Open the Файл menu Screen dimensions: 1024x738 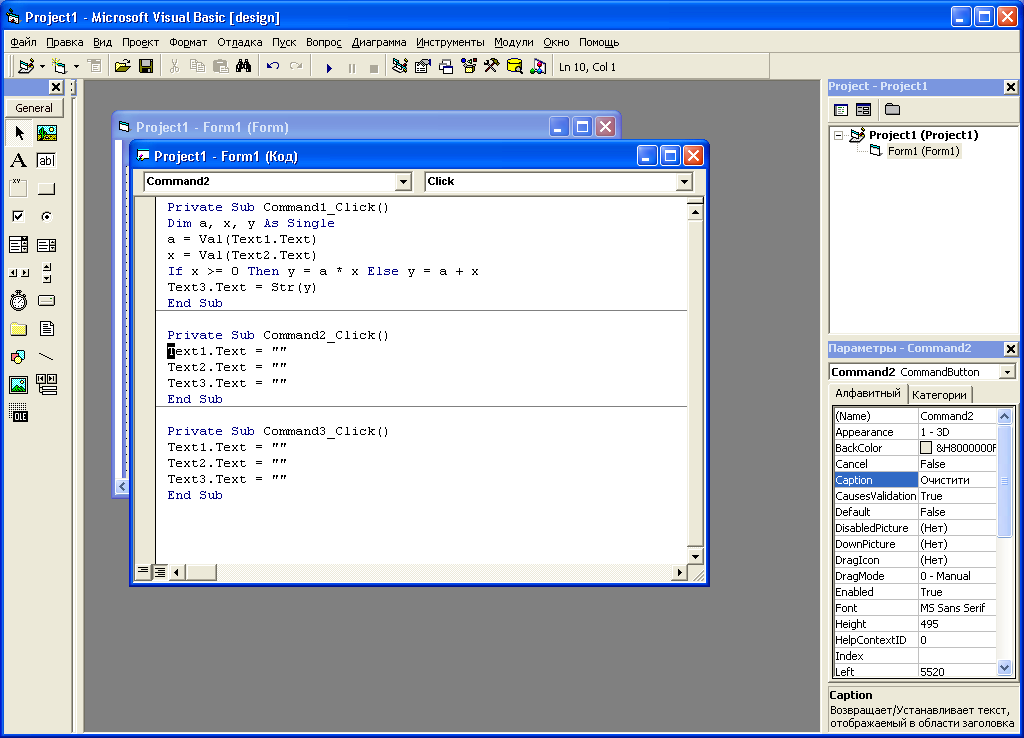[x=24, y=42]
